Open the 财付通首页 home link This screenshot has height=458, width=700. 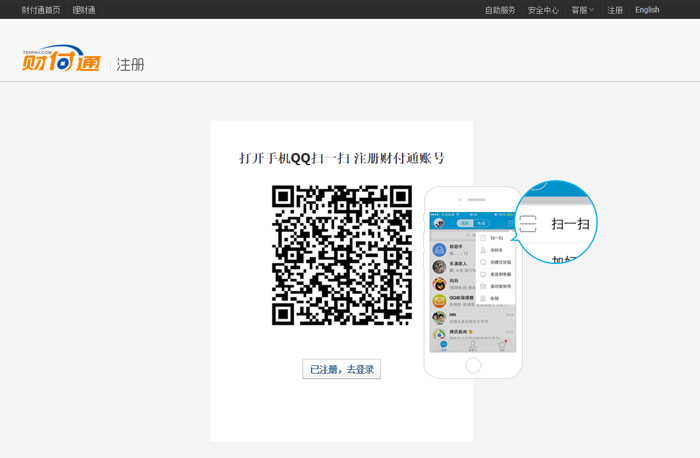coord(41,10)
